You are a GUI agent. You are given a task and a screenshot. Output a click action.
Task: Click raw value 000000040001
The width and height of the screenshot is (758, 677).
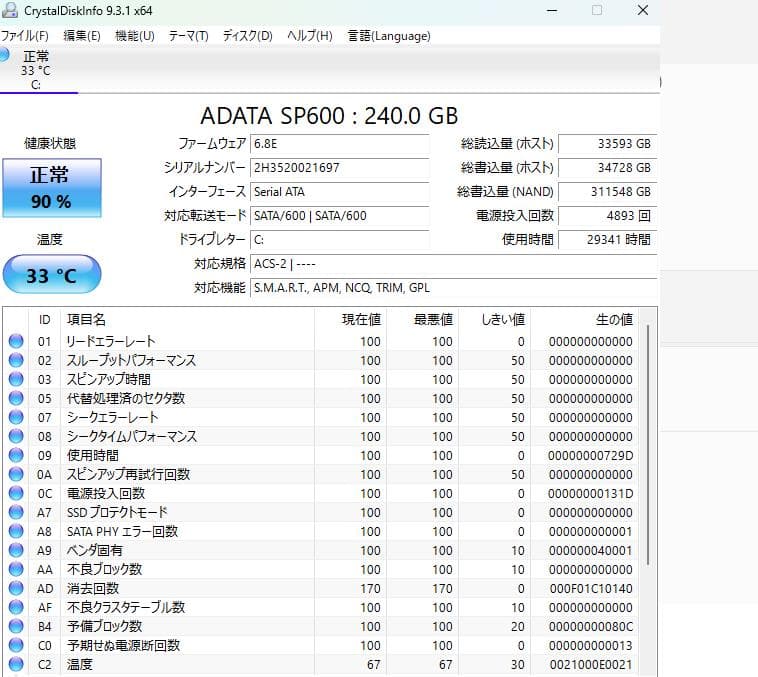click(590, 550)
